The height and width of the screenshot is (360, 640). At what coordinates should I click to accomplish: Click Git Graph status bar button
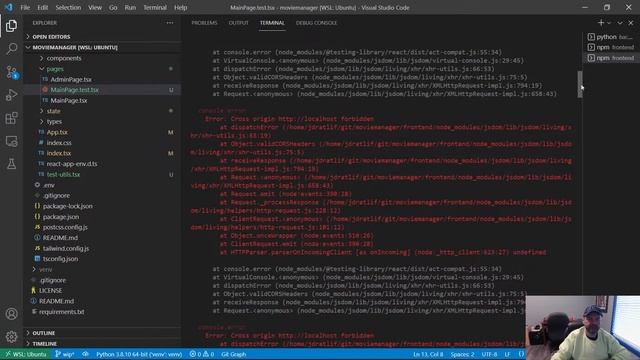234,354
